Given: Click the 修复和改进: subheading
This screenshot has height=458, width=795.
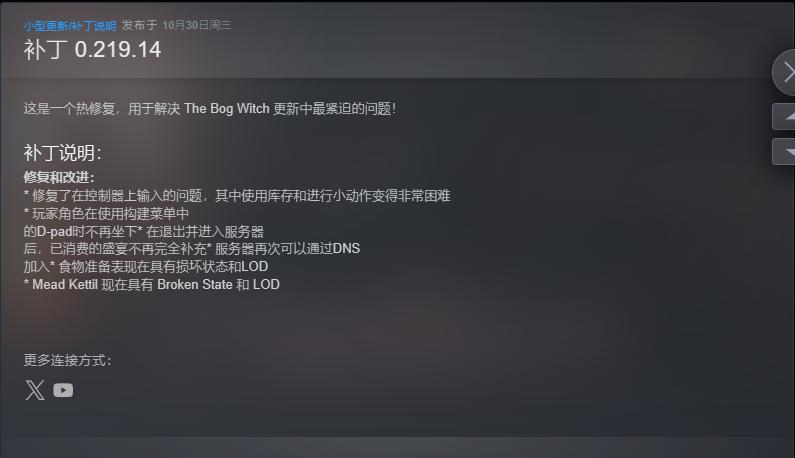Looking at the screenshot, I should (59, 177).
